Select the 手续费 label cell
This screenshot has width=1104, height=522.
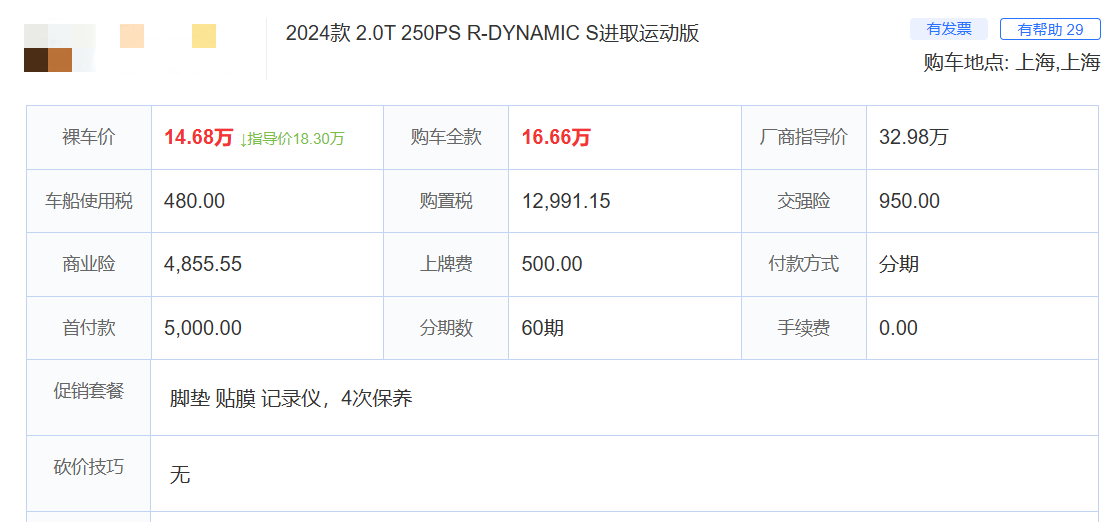(804, 328)
